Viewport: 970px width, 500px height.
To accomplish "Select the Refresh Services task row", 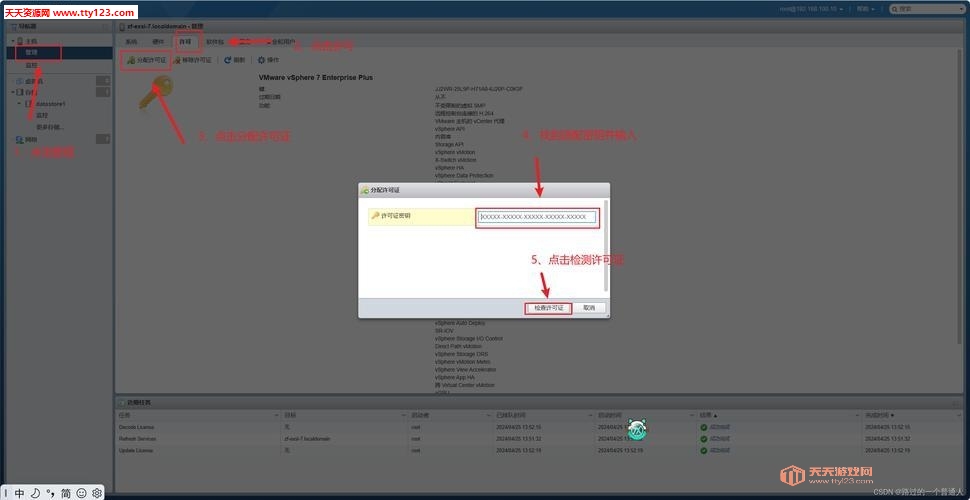I will [x=540, y=439].
